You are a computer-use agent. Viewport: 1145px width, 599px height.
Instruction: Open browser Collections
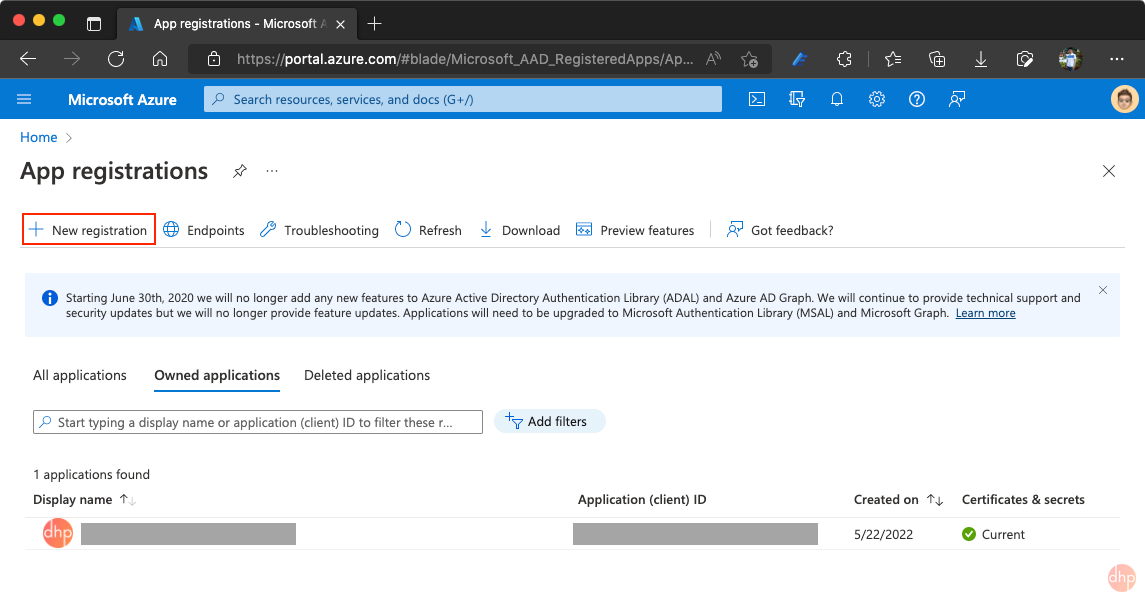coord(937,59)
